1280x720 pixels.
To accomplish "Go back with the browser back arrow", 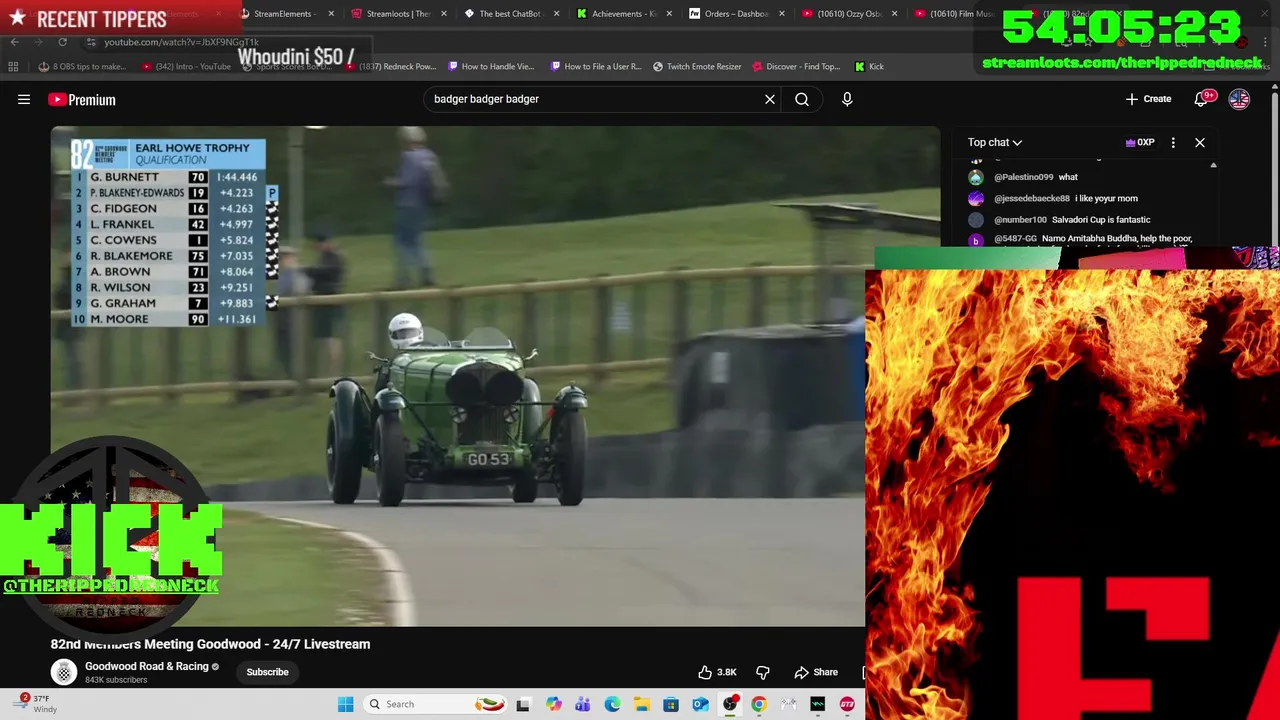I will pyautogui.click(x=14, y=42).
